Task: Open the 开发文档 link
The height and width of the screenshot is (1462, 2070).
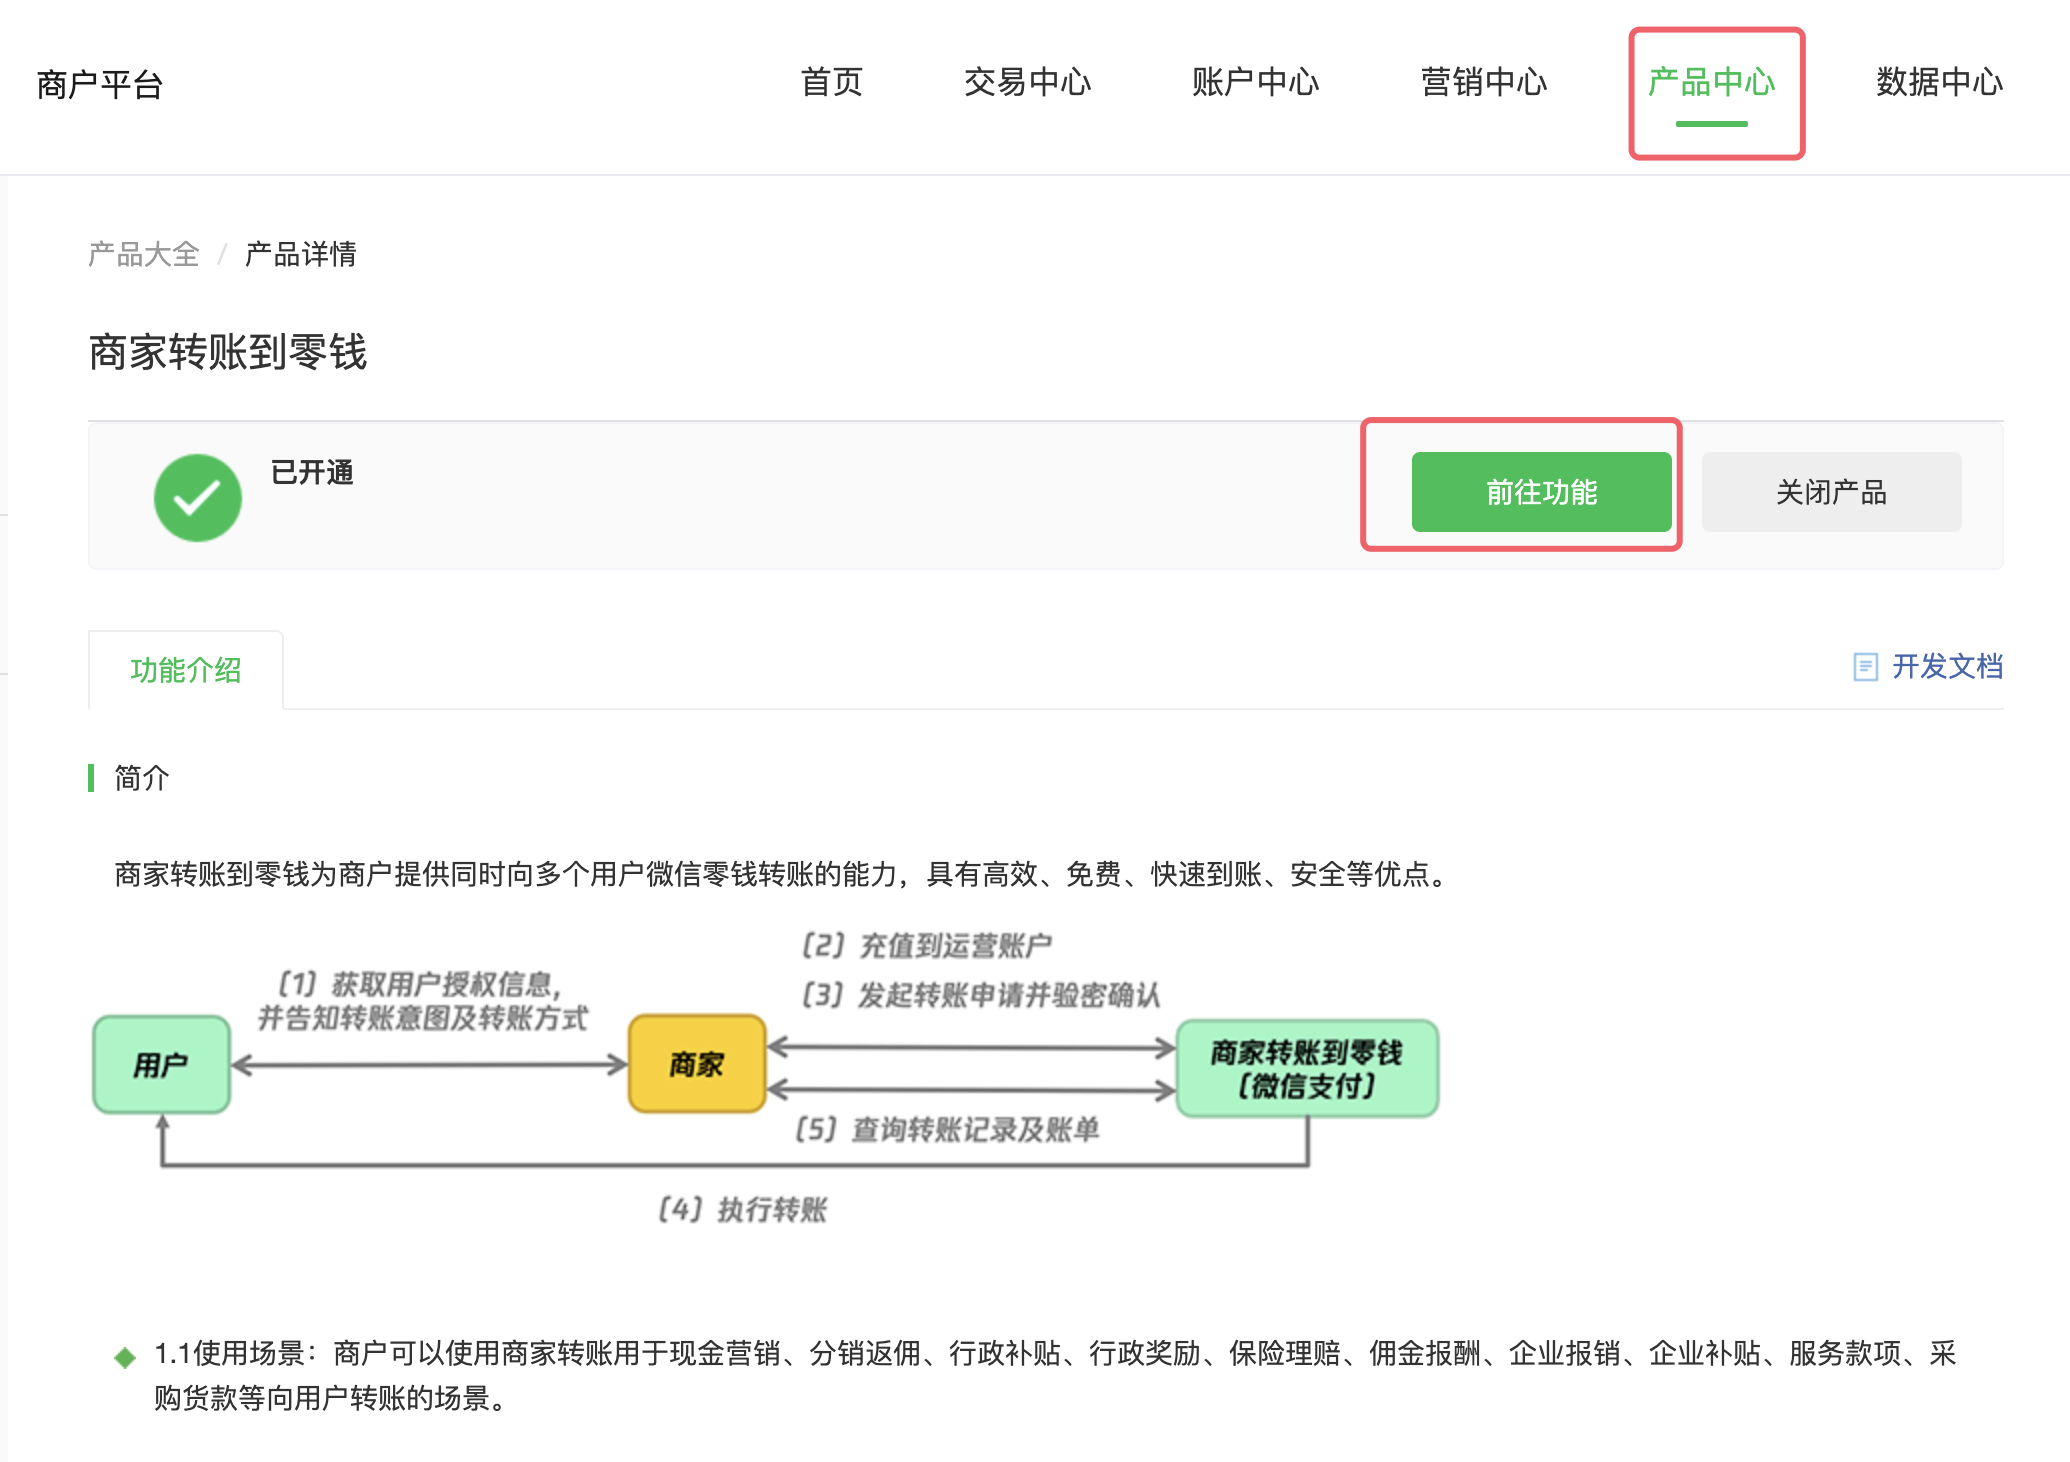Action: pos(1946,667)
